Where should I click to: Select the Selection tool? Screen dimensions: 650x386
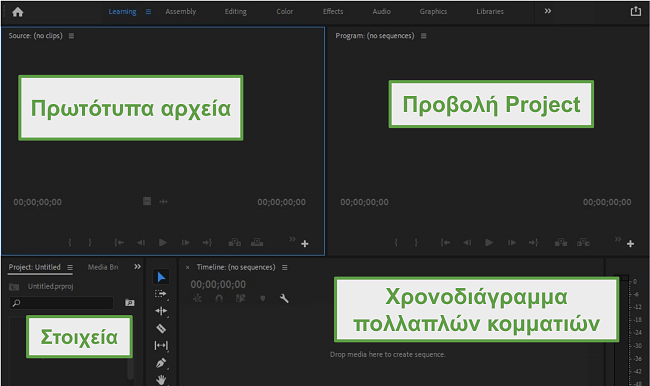[x=161, y=277]
